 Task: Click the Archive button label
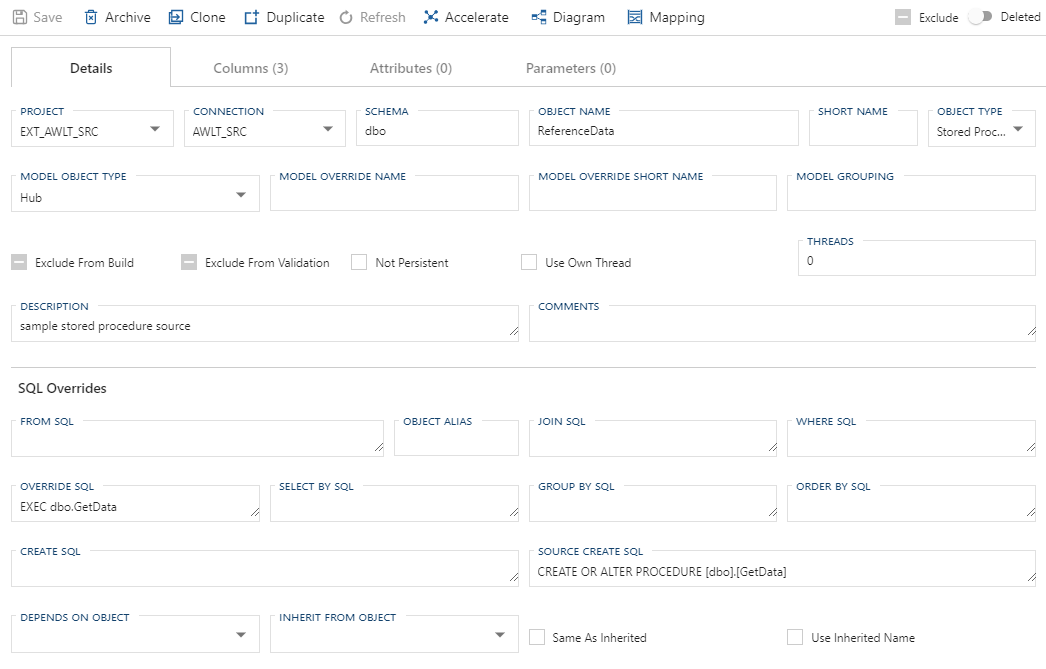pos(127,17)
